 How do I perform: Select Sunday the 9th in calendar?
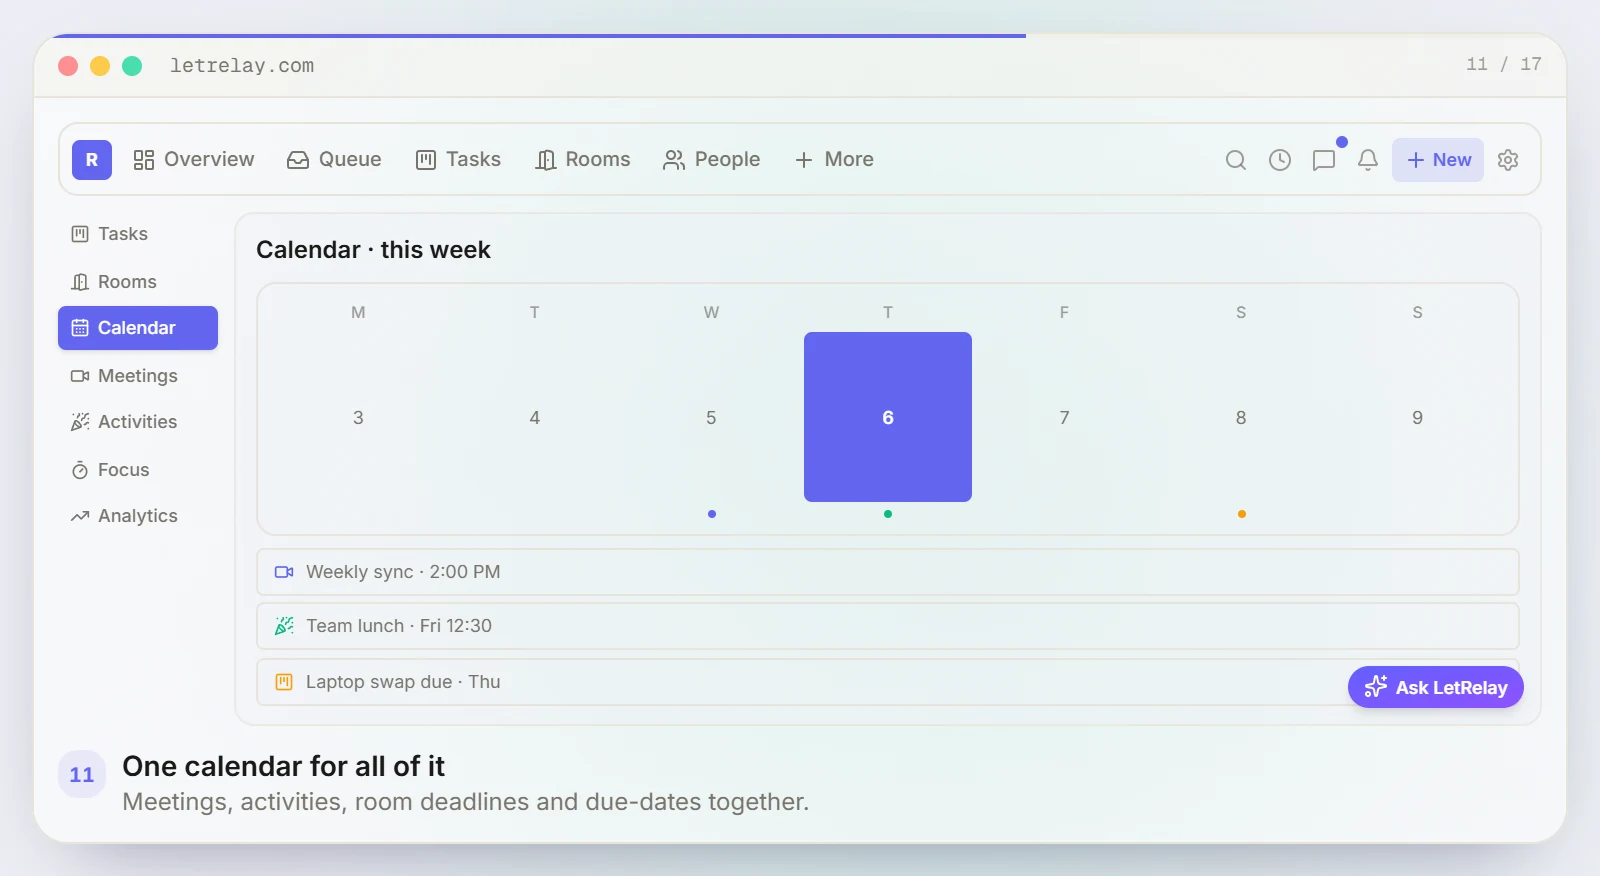tap(1417, 417)
